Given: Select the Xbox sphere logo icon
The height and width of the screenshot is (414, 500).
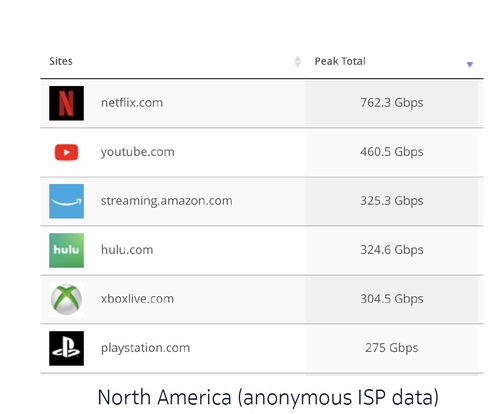Looking at the screenshot, I should point(66,299).
